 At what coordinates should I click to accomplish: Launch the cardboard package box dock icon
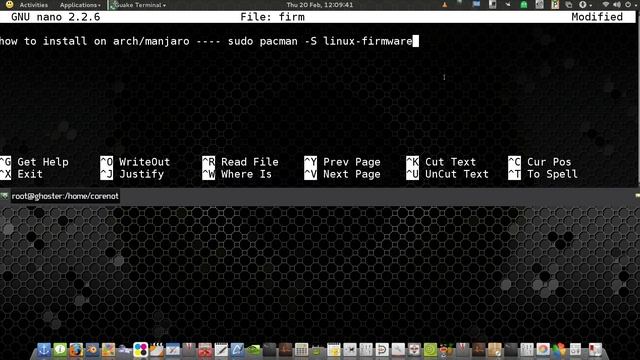coord(495,349)
